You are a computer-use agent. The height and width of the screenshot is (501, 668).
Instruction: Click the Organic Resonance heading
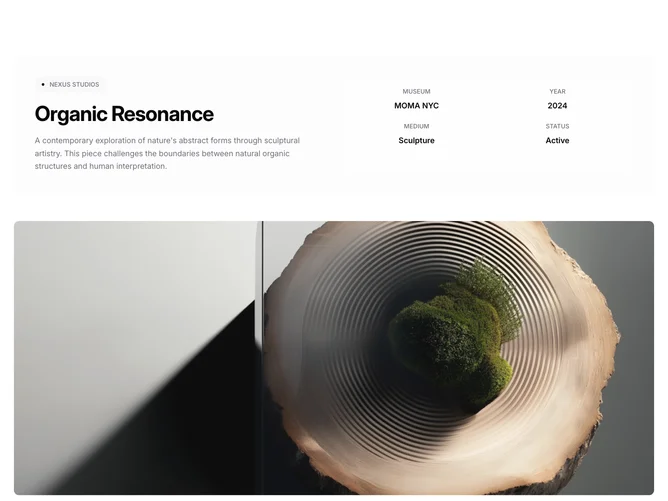[124, 114]
